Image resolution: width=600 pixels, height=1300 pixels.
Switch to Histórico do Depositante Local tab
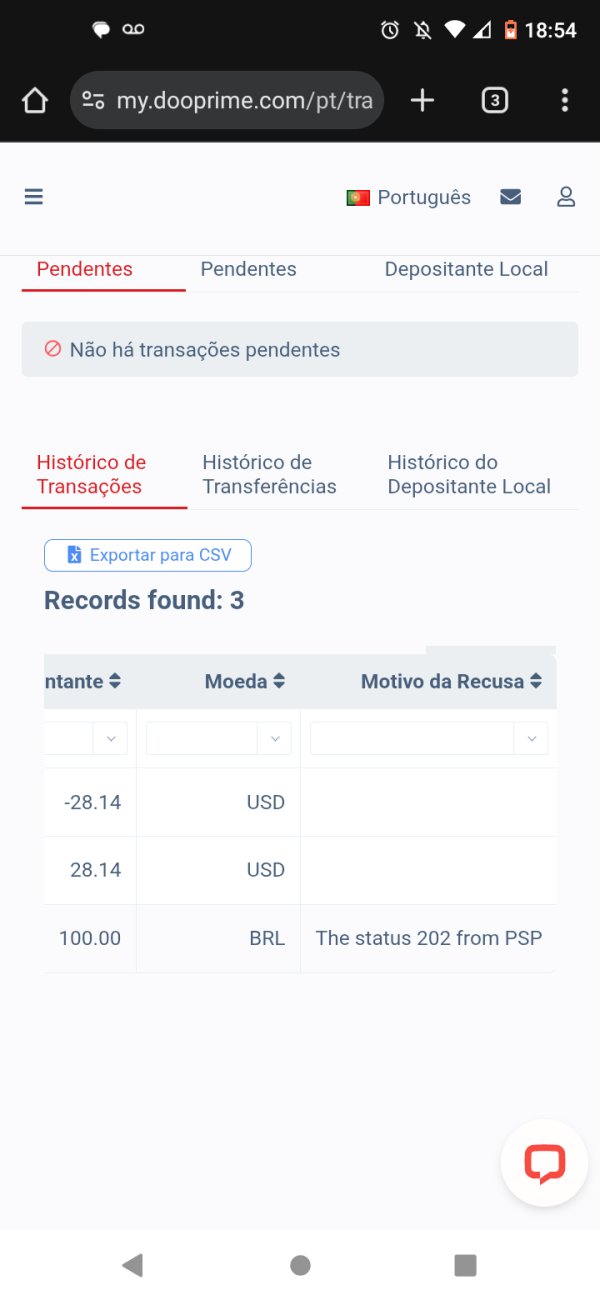tap(469, 474)
